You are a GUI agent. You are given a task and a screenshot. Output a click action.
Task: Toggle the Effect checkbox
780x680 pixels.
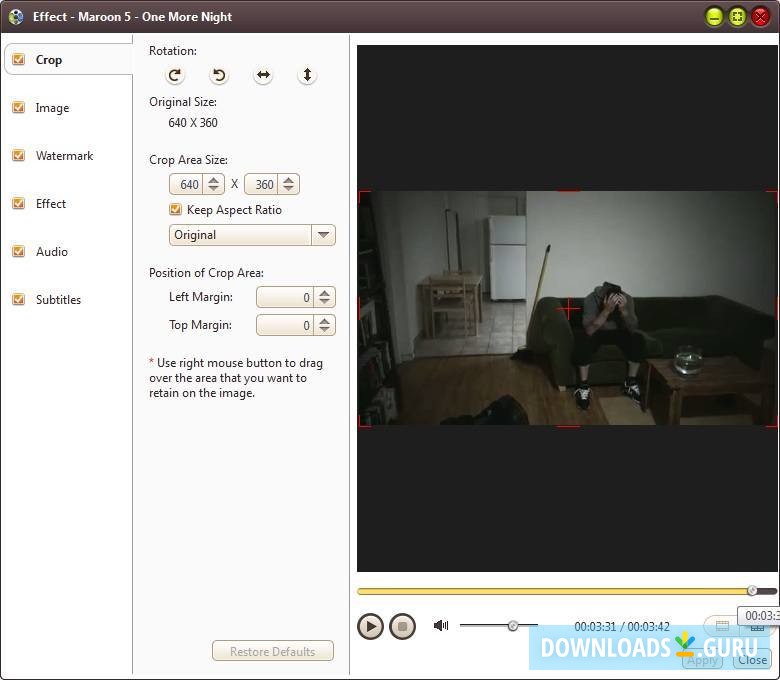click(18, 203)
